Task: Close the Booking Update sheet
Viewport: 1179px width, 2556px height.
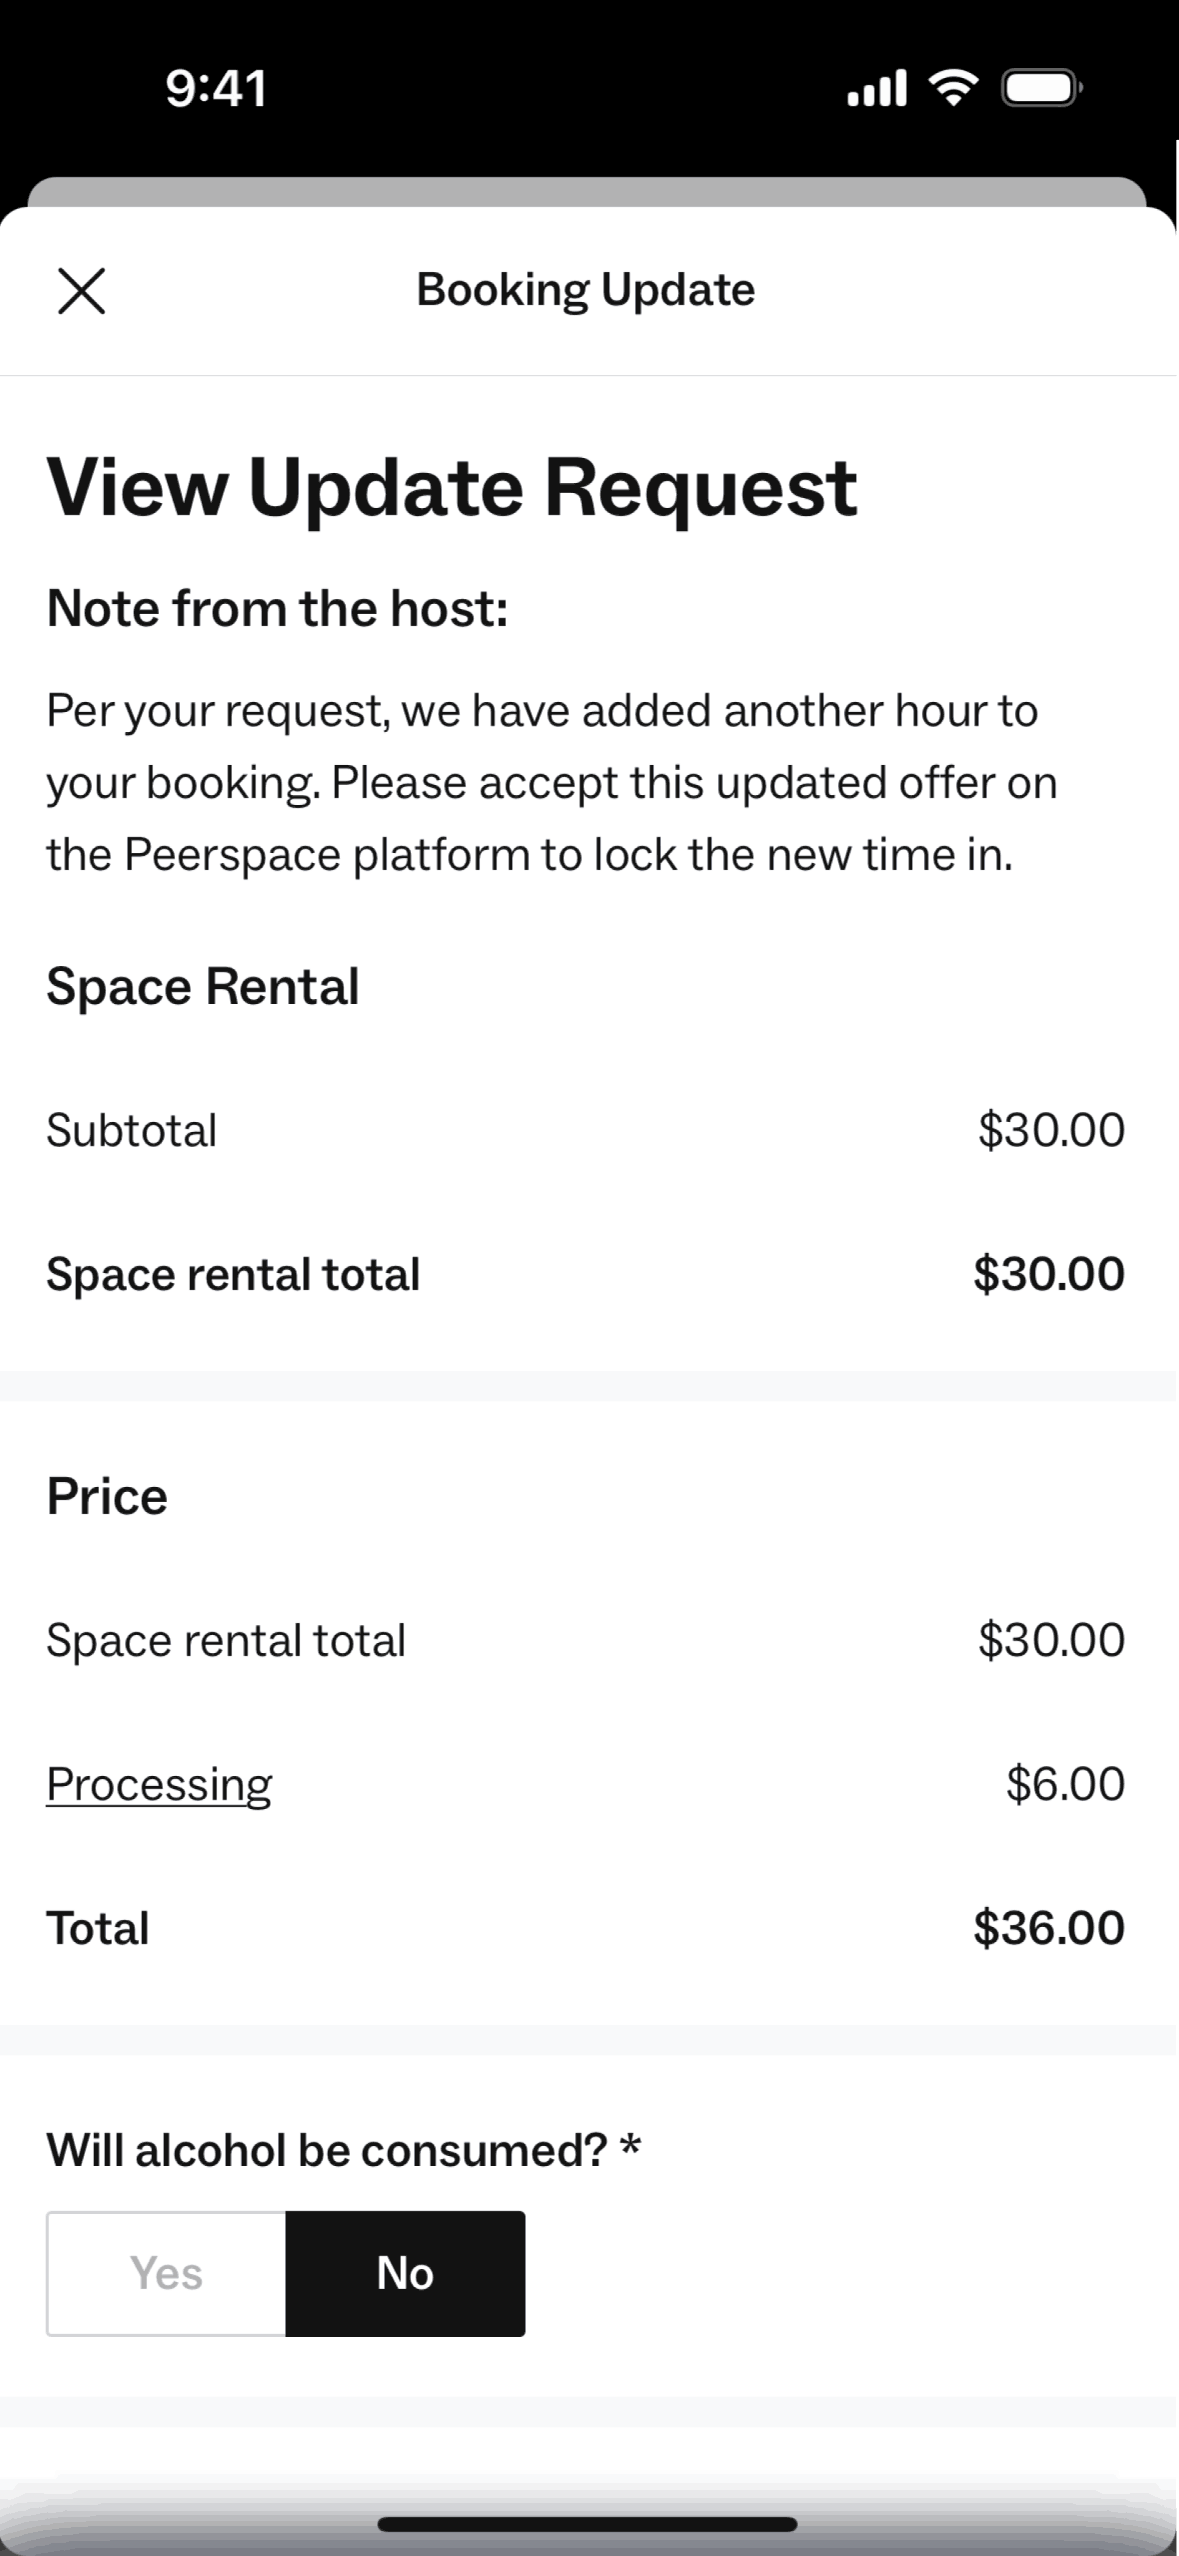Action: coord(81,291)
